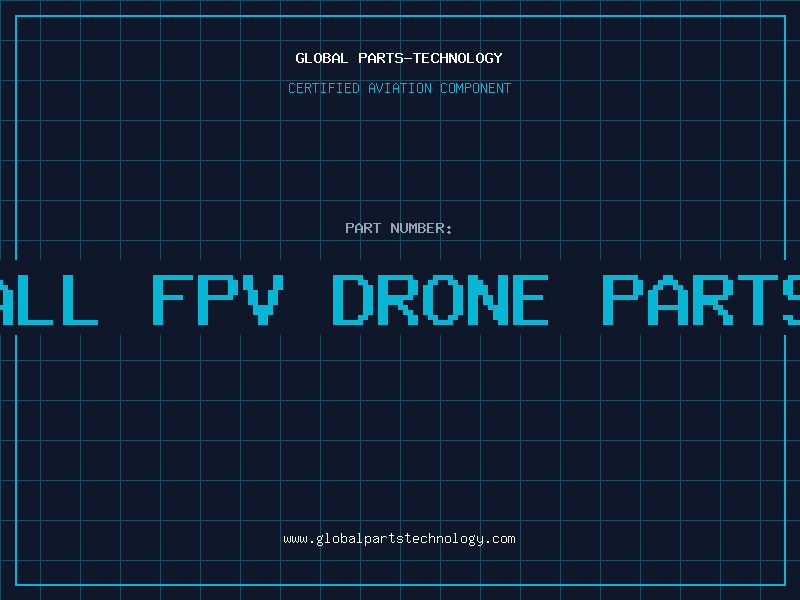
Task: Open the www.globalpartstechnology.com link
Action: pos(399,539)
